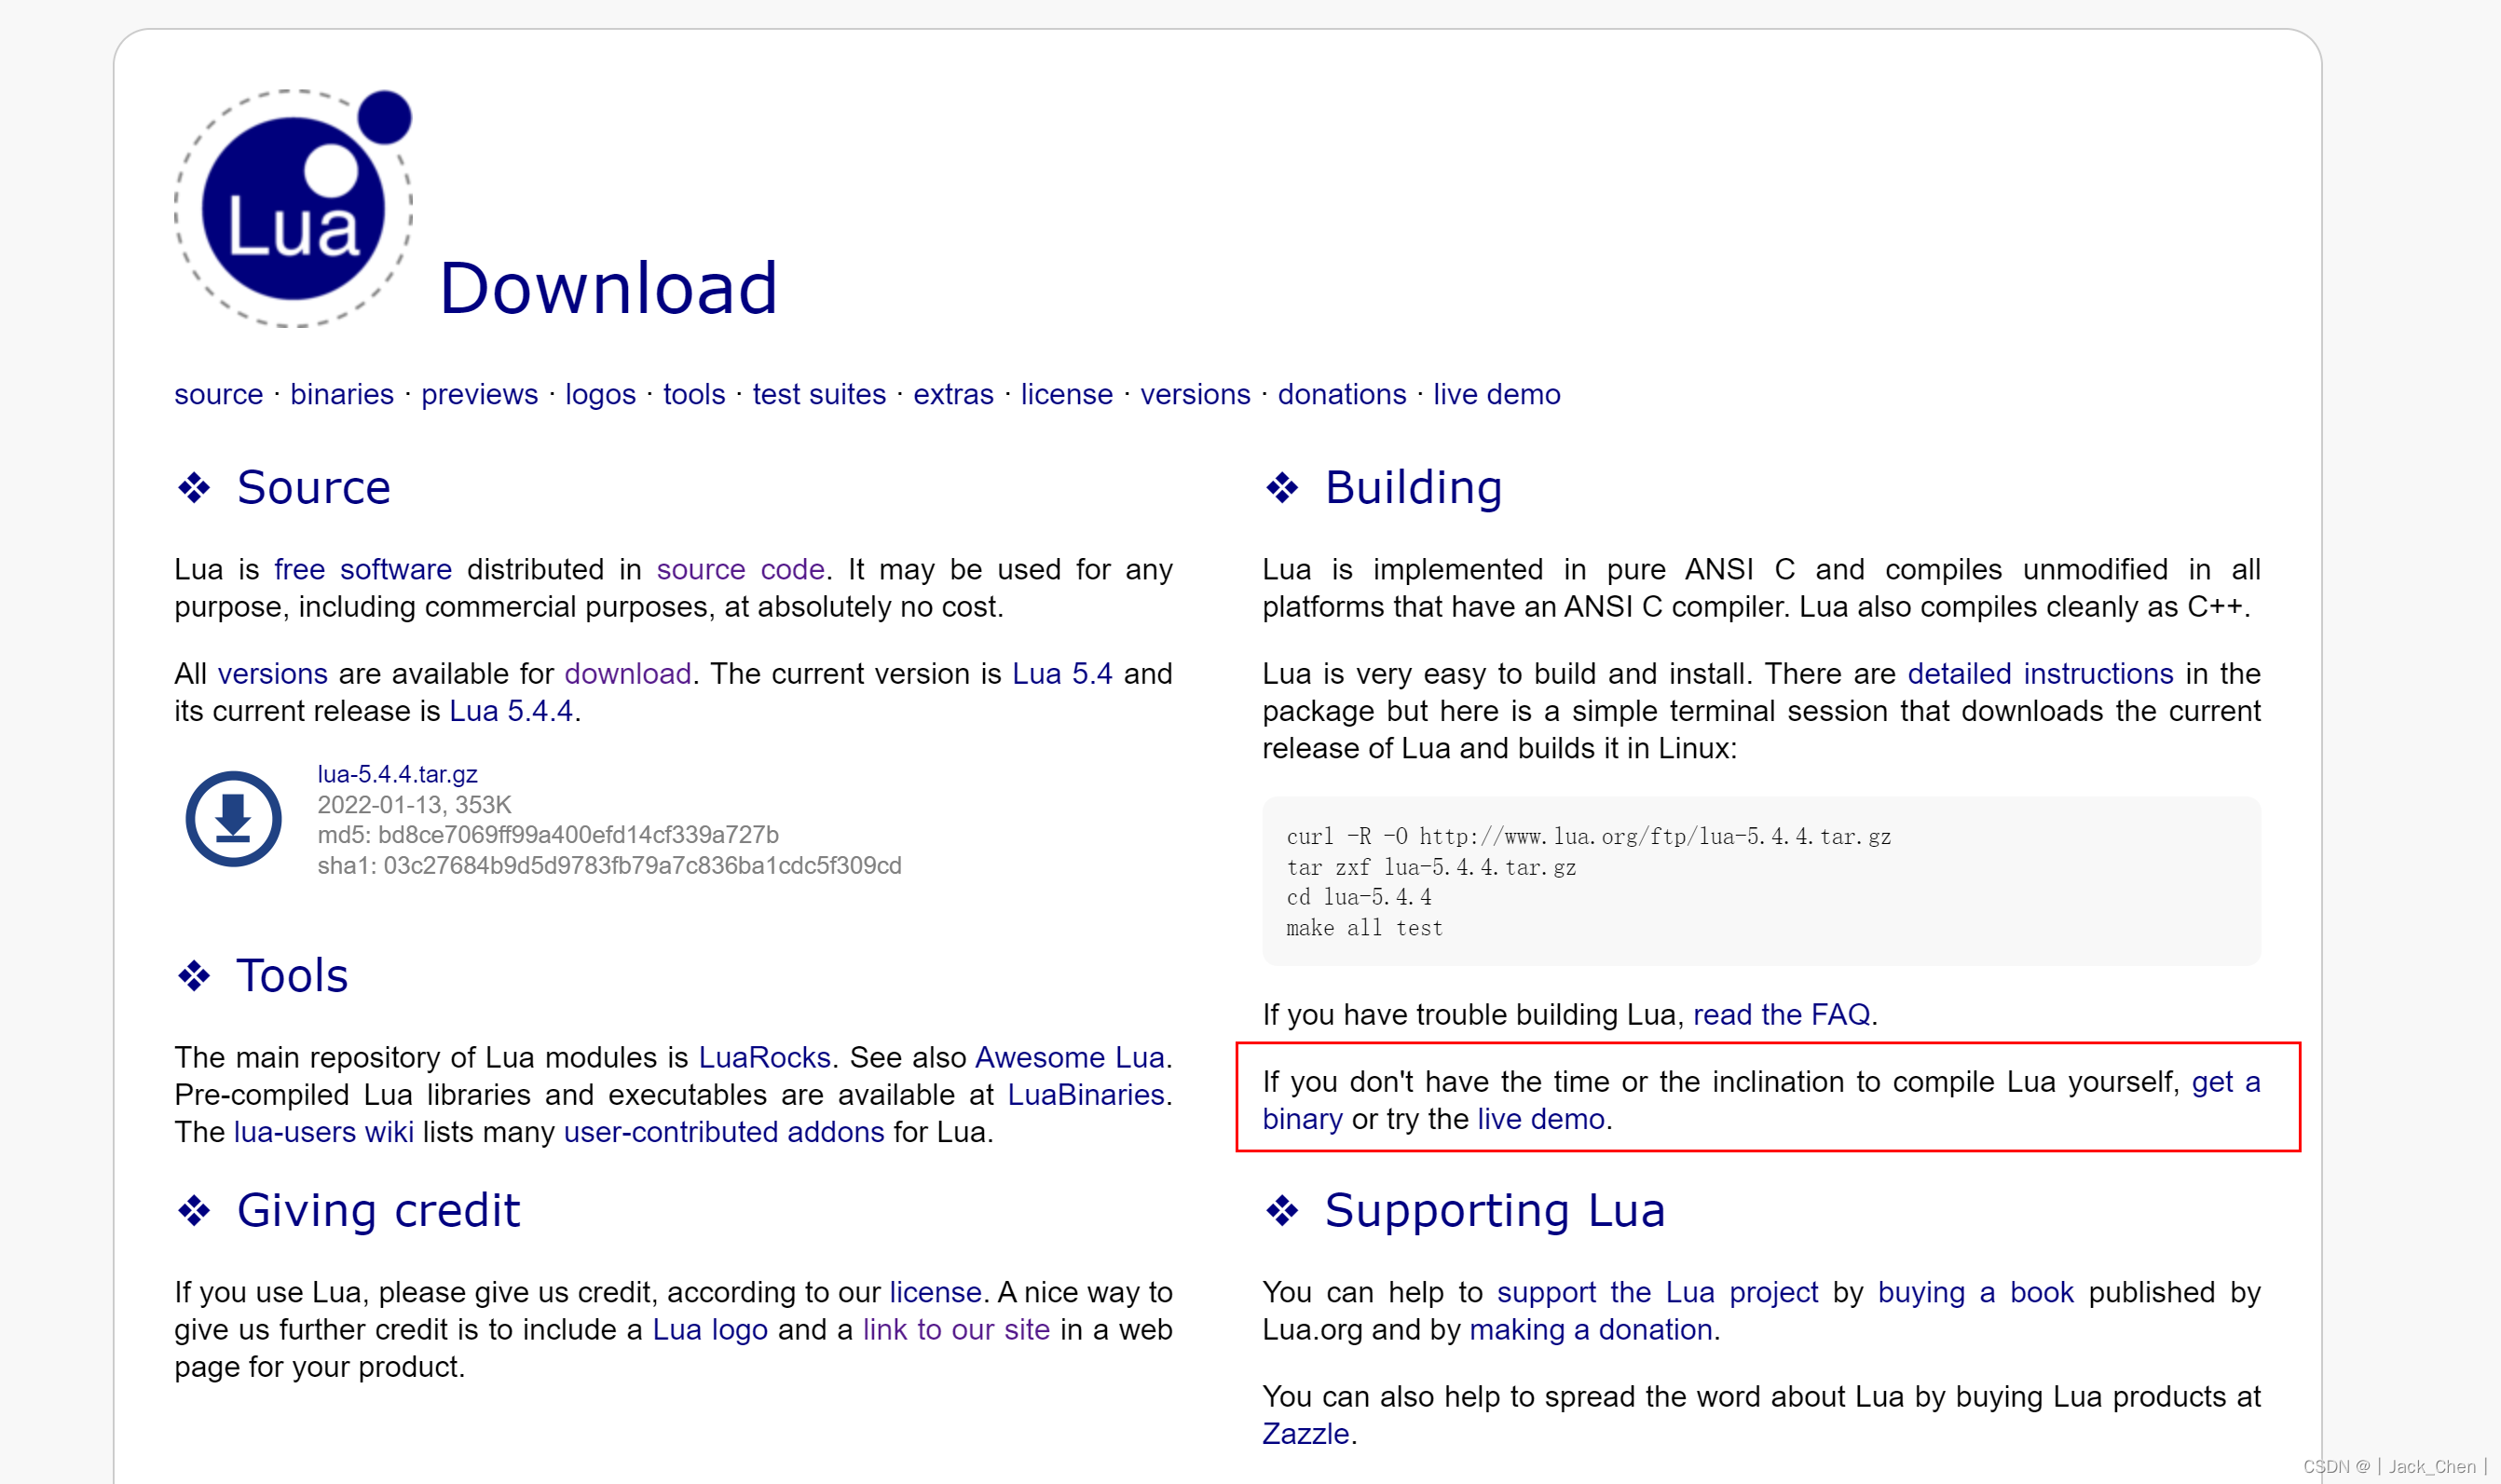Open the Lua logo link

(x=710, y=1329)
